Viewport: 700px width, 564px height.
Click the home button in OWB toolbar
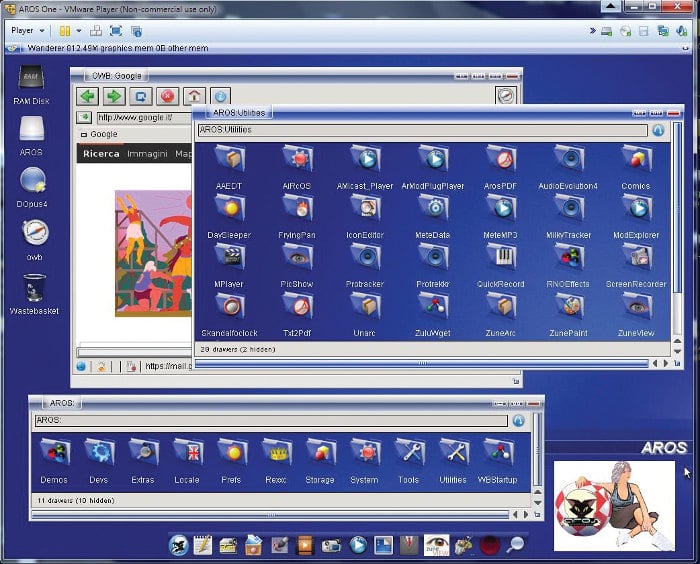click(x=193, y=96)
